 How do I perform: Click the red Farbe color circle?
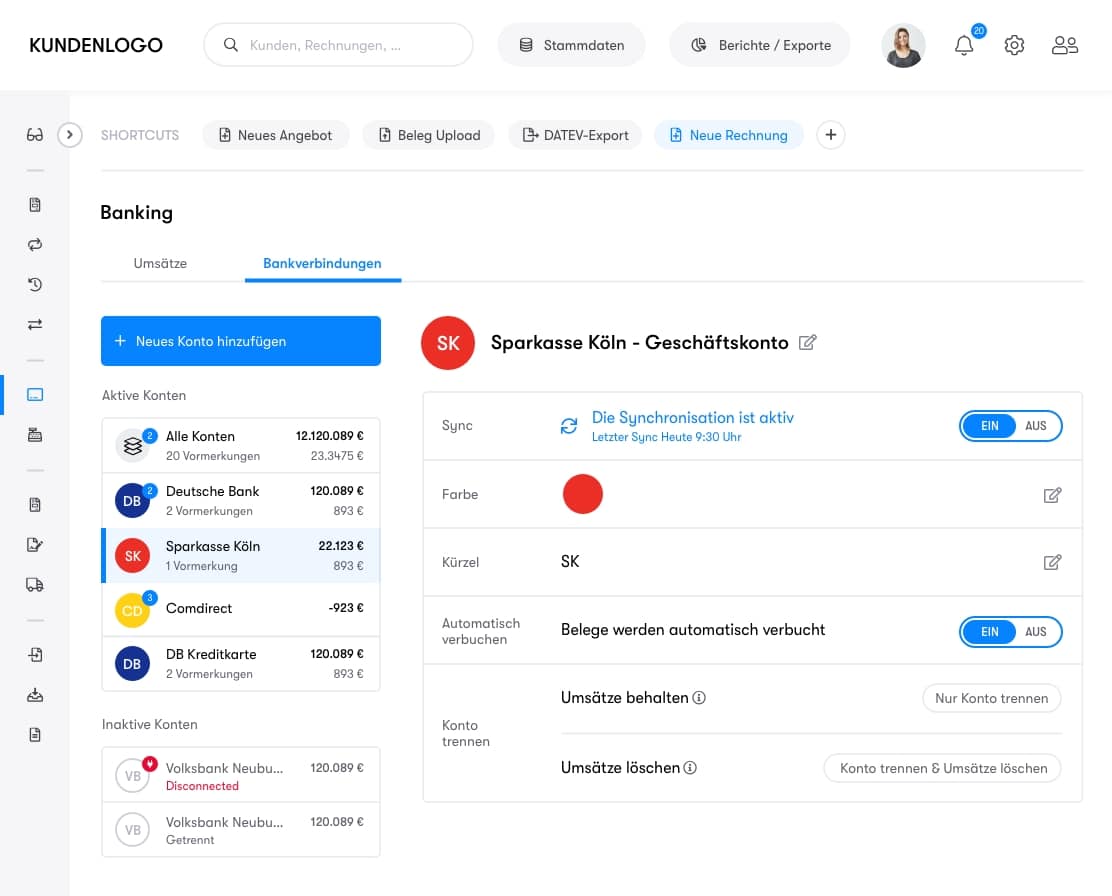582,495
